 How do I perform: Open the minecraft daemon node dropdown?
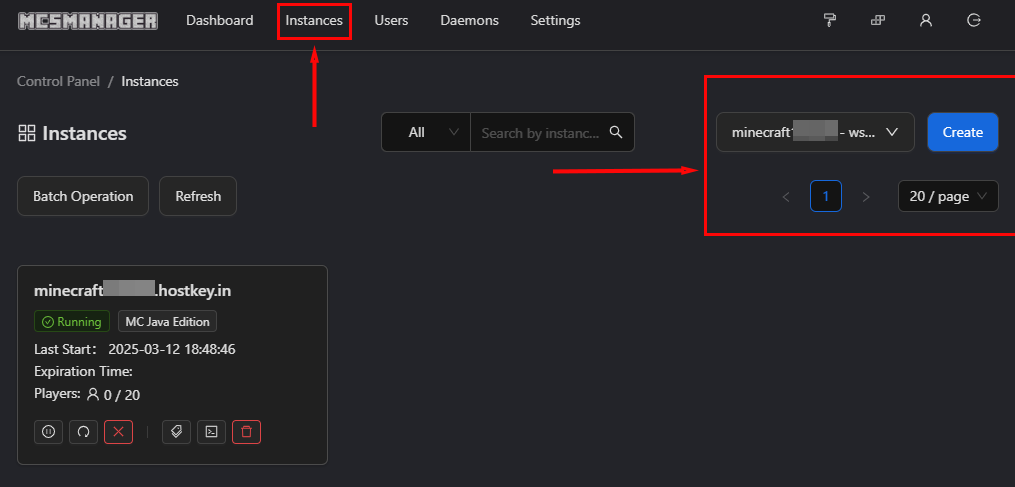point(814,132)
